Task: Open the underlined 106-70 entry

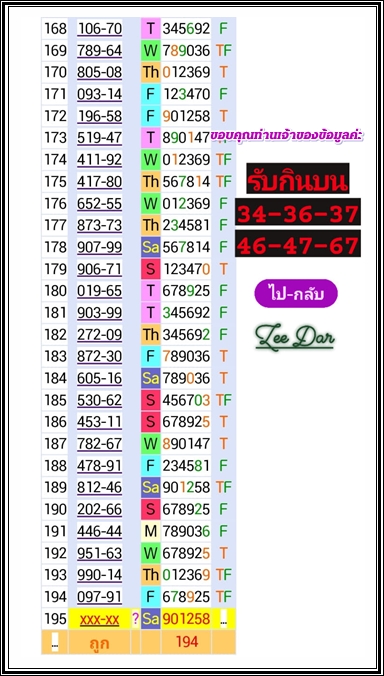Action: point(100,29)
